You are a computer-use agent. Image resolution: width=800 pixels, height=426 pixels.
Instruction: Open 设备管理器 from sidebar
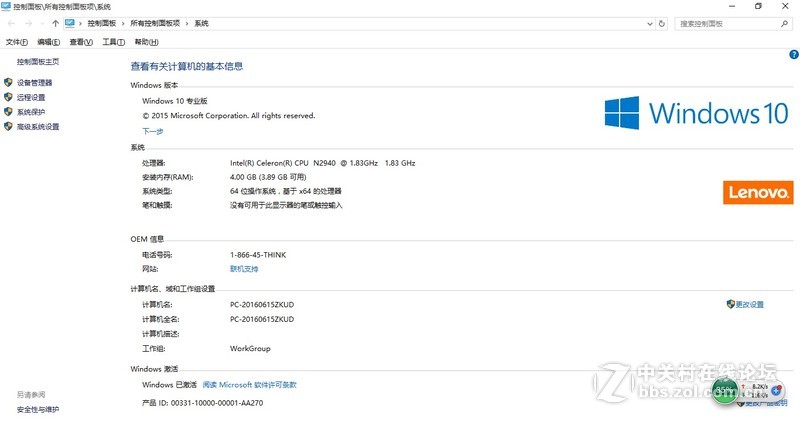point(34,83)
